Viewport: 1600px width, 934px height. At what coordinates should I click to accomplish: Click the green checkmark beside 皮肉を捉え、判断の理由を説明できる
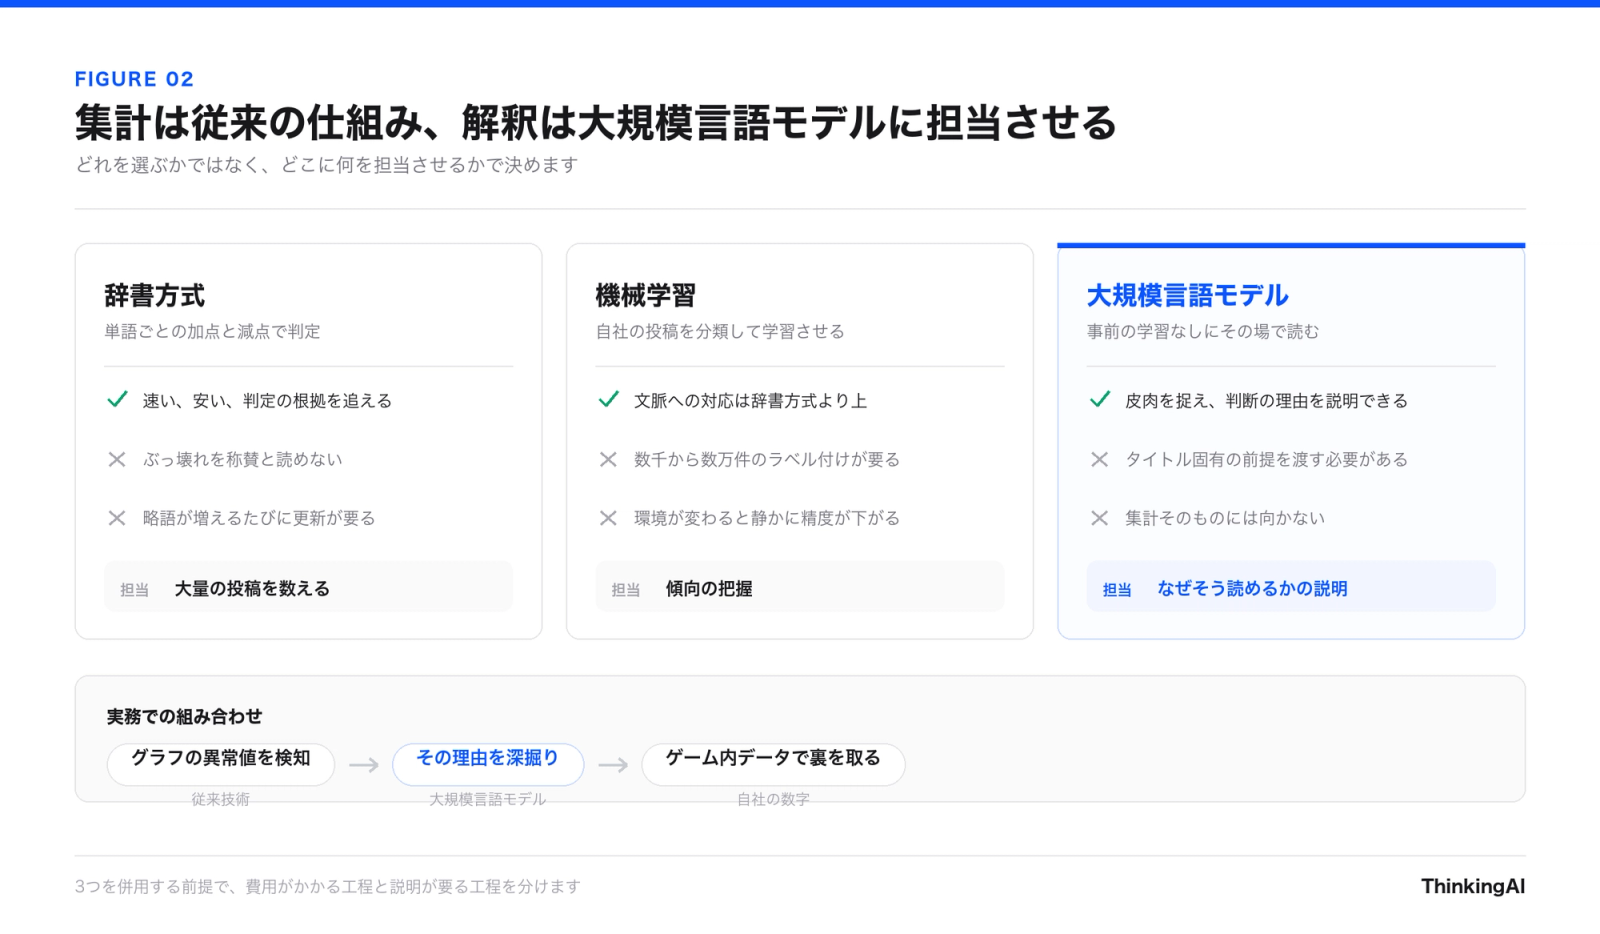[1100, 400]
